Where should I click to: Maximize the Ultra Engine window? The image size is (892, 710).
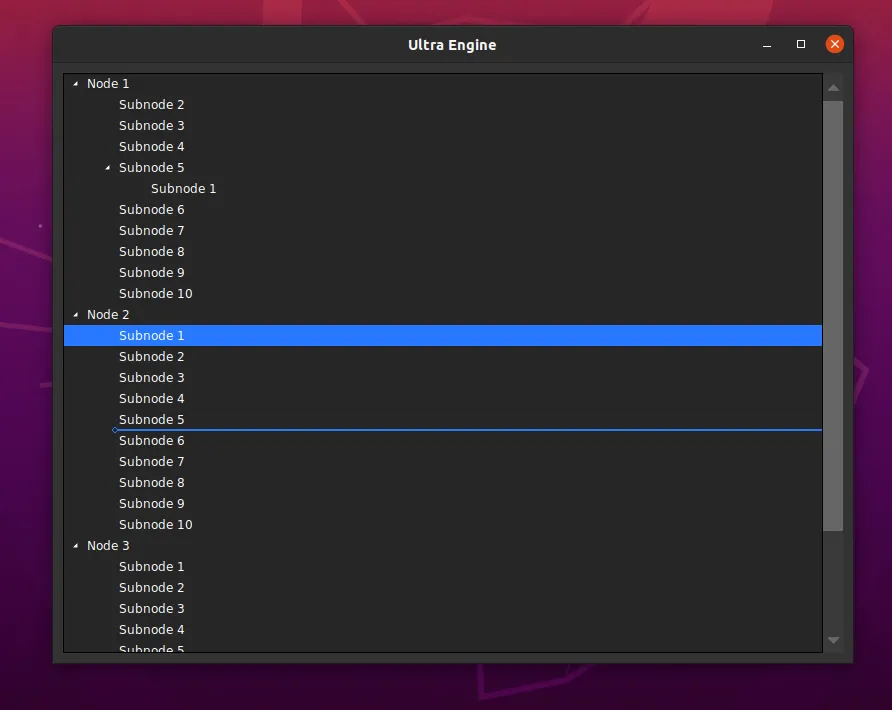coord(801,44)
